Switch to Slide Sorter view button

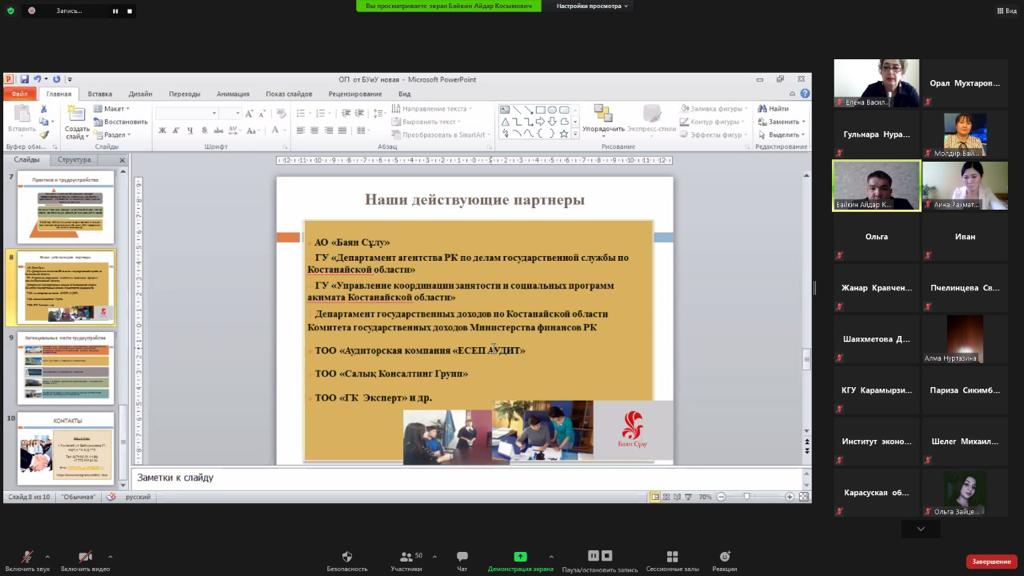coord(666,497)
